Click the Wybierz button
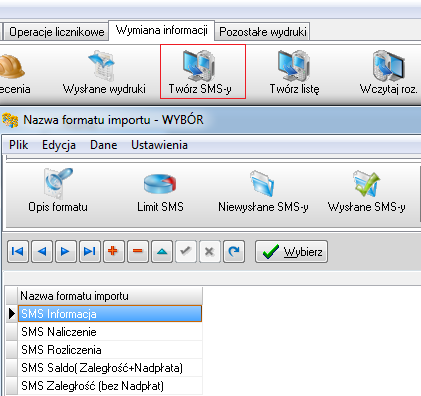The image size is (421, 396). coord(291,251)
